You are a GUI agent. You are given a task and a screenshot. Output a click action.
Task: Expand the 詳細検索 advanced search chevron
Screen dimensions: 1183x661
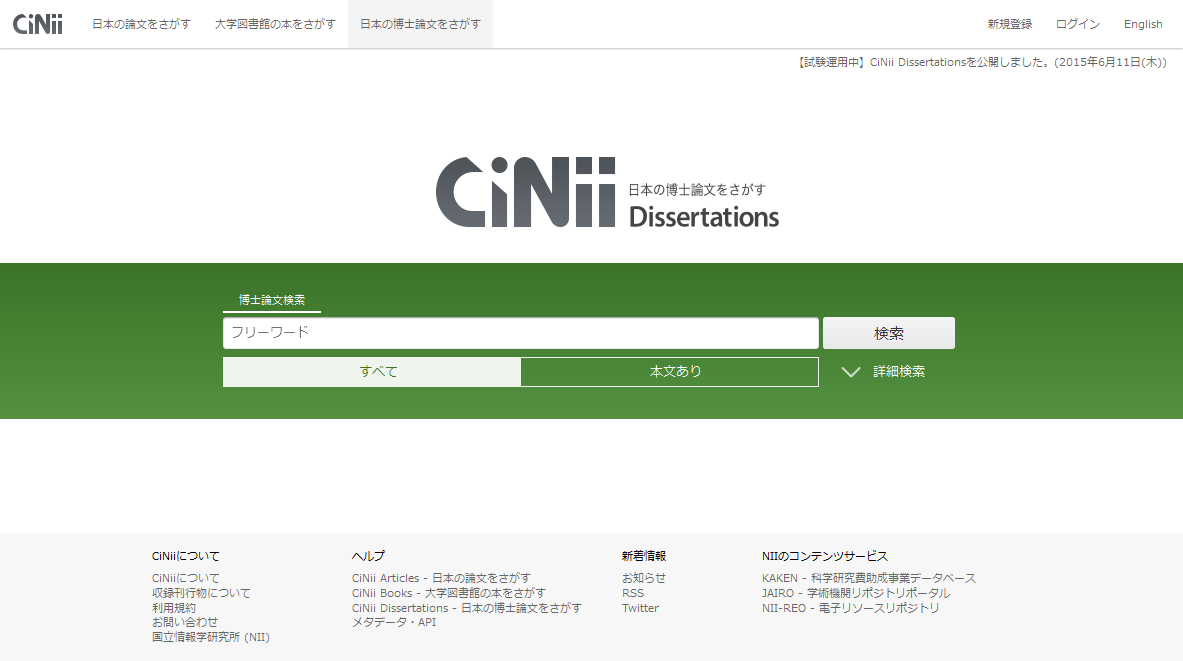pyautogui.click(x=851, y=372)
